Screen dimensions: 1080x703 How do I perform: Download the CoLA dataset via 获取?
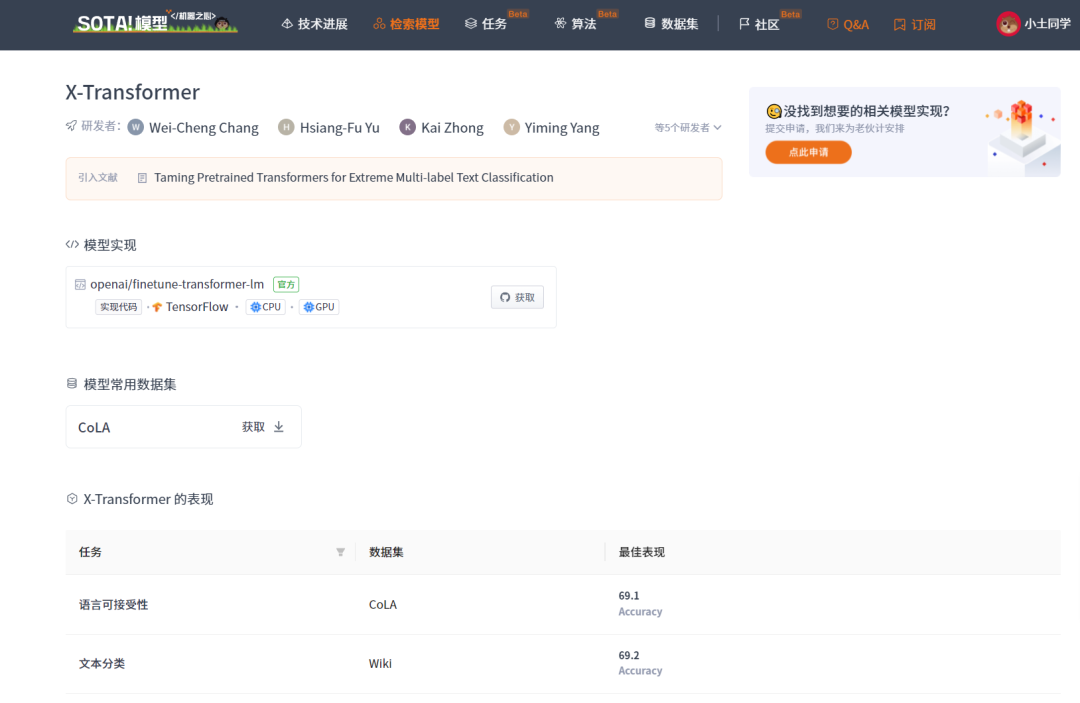point(263,427)
